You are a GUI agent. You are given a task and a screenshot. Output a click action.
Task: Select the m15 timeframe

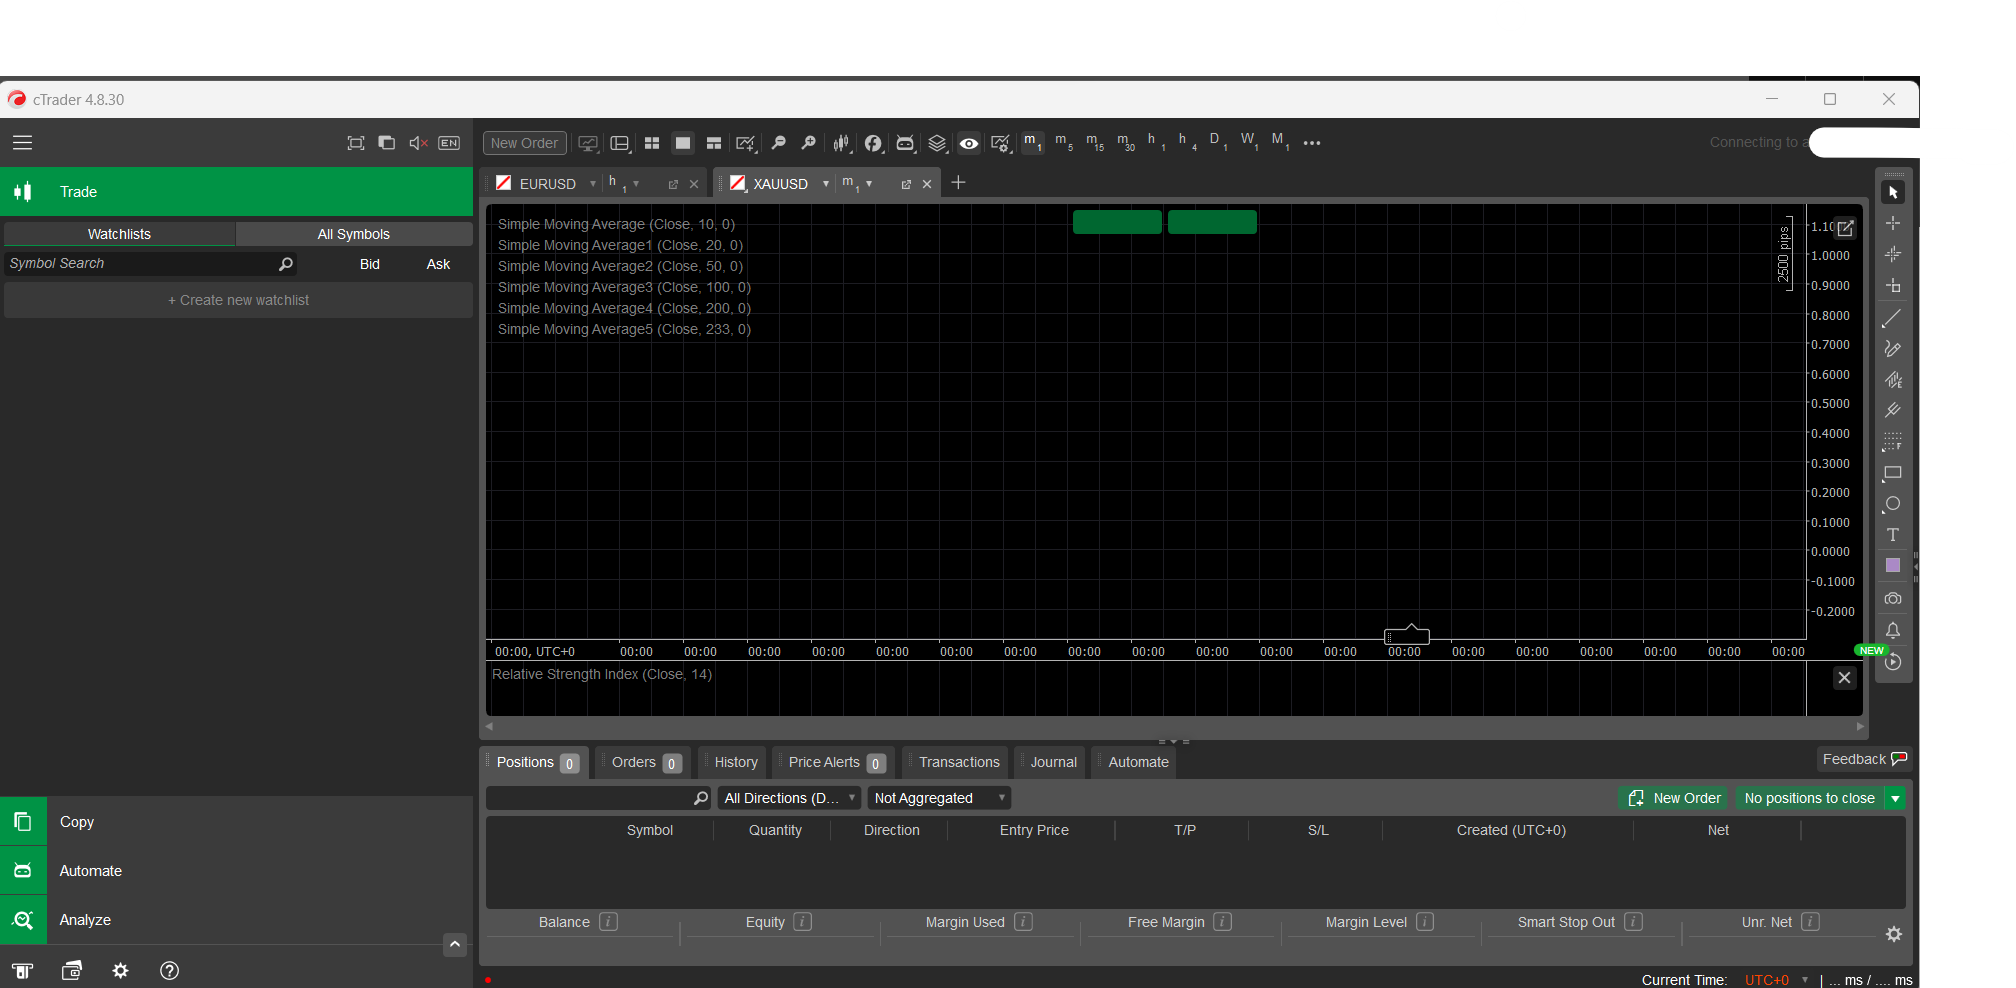click(x=1095, y=143)
